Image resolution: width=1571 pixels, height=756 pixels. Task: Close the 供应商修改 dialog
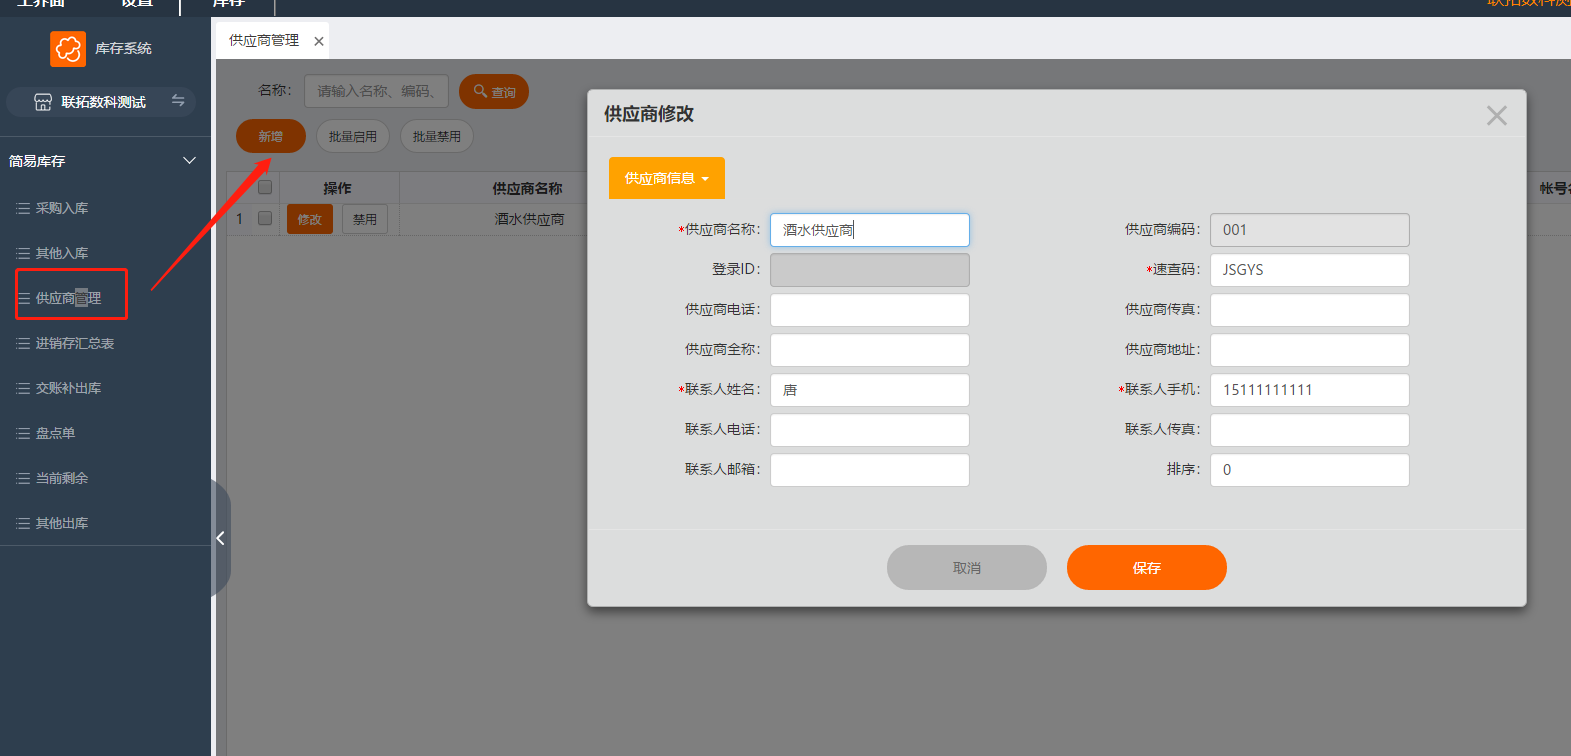point(1497,116)
